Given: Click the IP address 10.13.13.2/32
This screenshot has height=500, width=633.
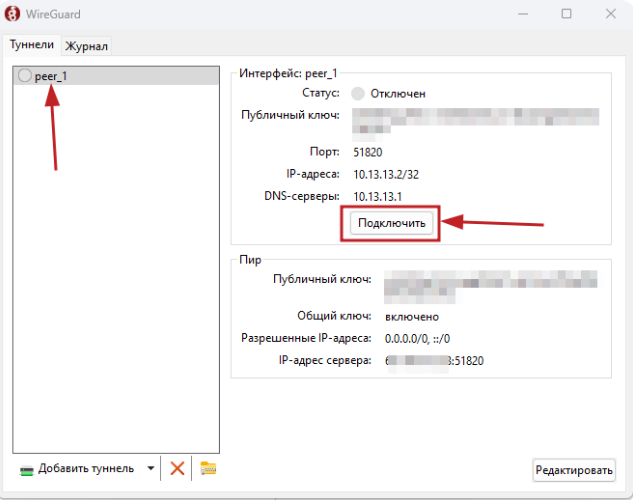Looking at the screenshot, I should click(386, 174).
